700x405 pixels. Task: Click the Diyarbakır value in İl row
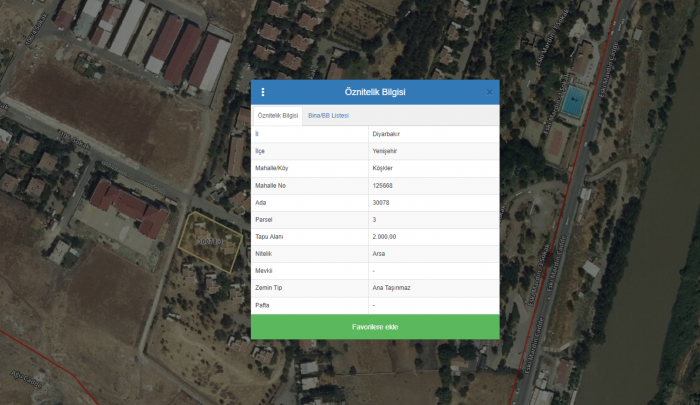388,134
